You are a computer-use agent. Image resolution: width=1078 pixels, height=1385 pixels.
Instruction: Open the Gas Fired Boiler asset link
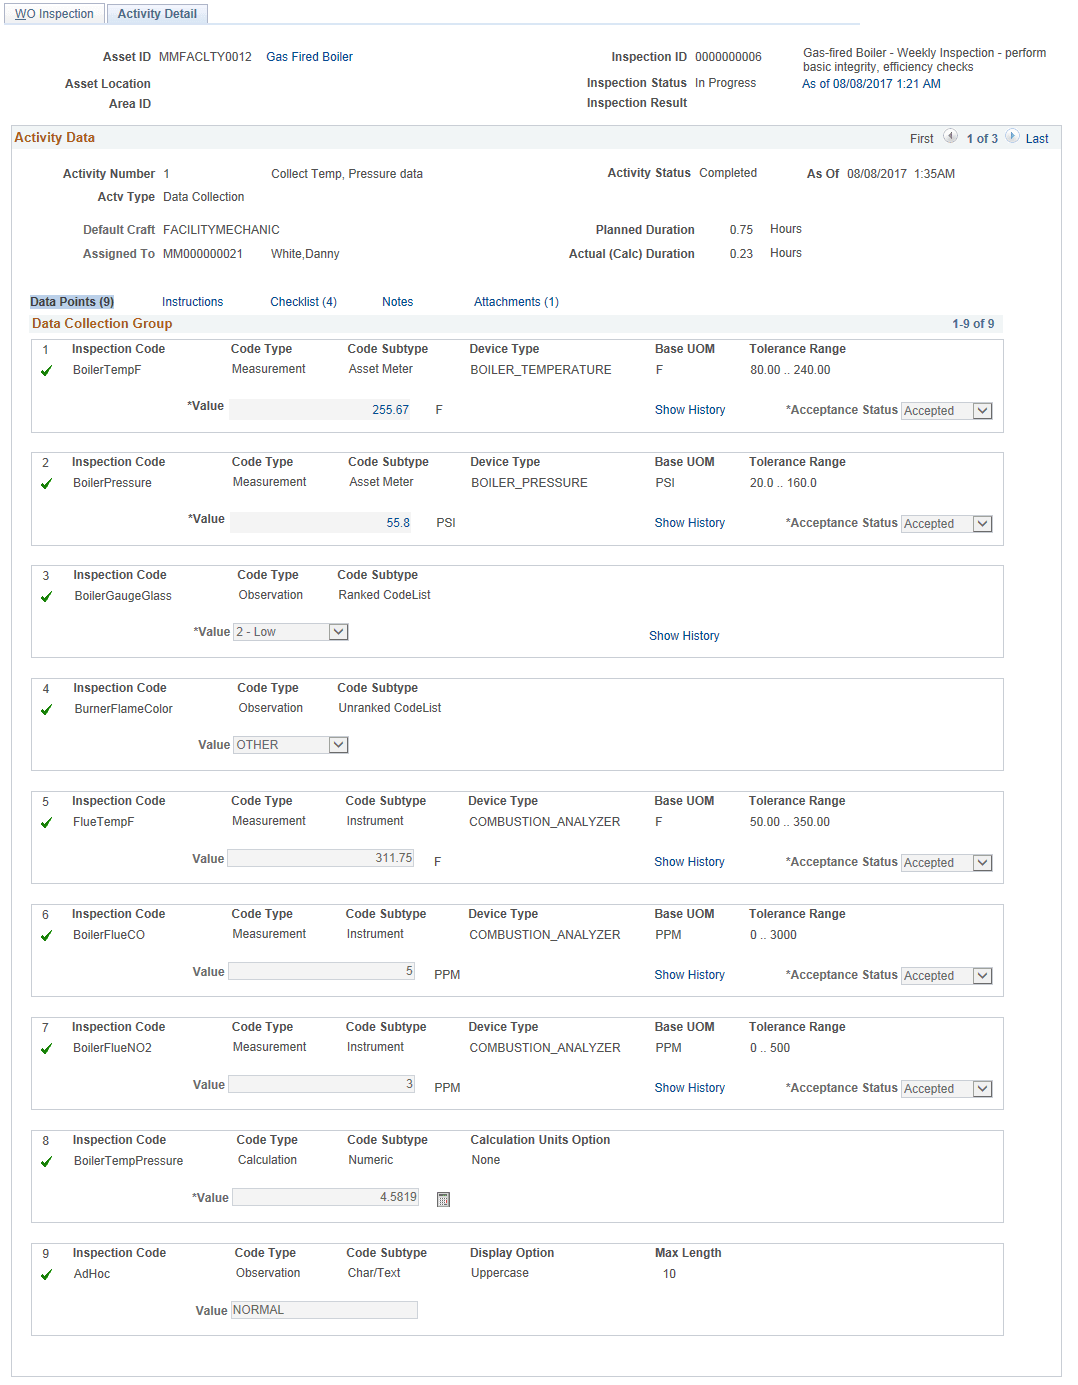308,56
